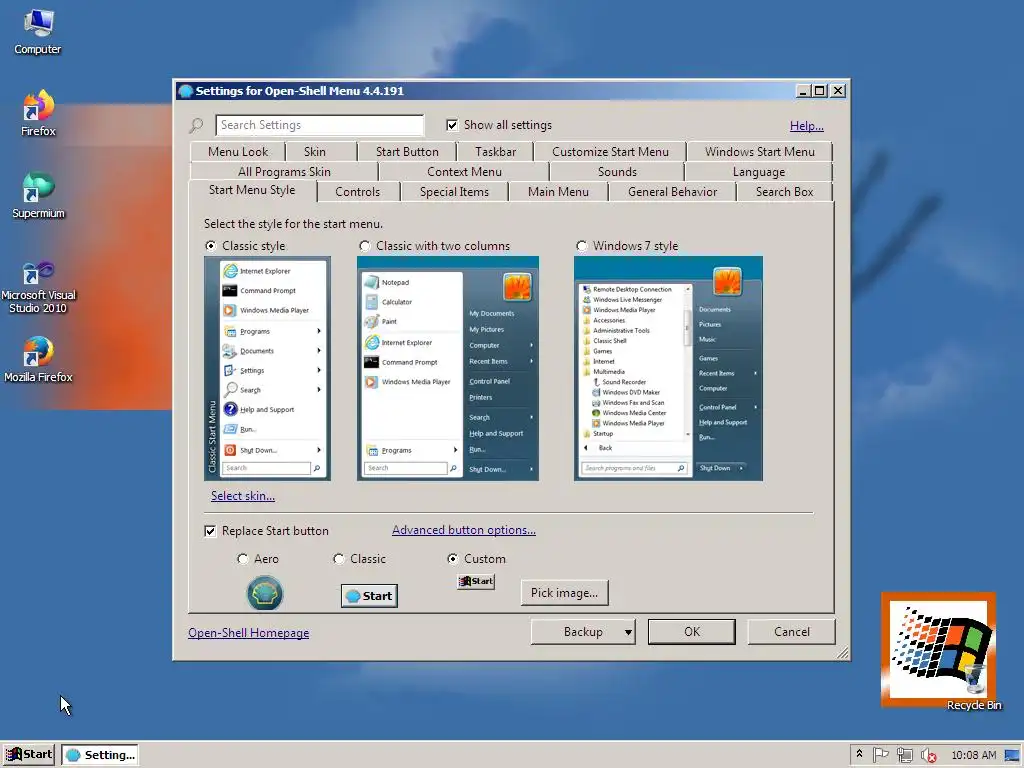Click the OK button
The height and width of the screenshot is (768, 1024).
(692, 632)
